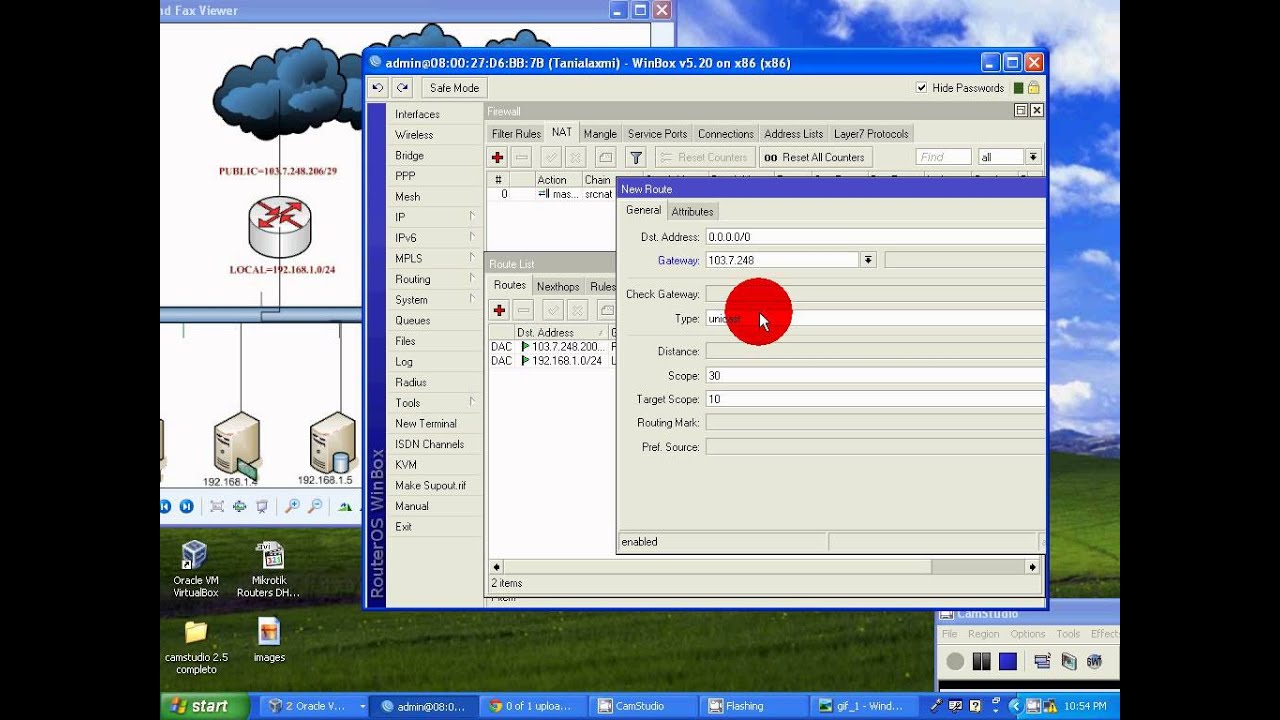Screen dimensions: 1280x720
Task: Add a new NAT rule with red plus
Action: [x=497, y=157]
